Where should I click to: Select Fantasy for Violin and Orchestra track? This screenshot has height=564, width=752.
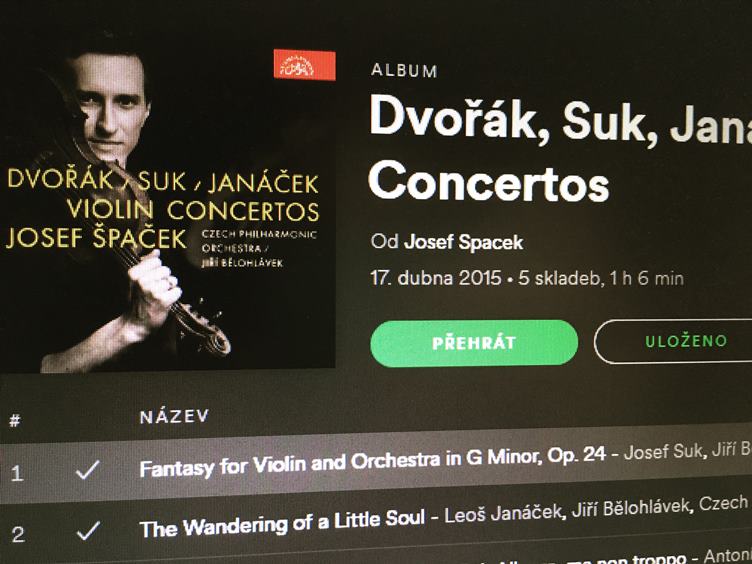click(x=372, y=461)
